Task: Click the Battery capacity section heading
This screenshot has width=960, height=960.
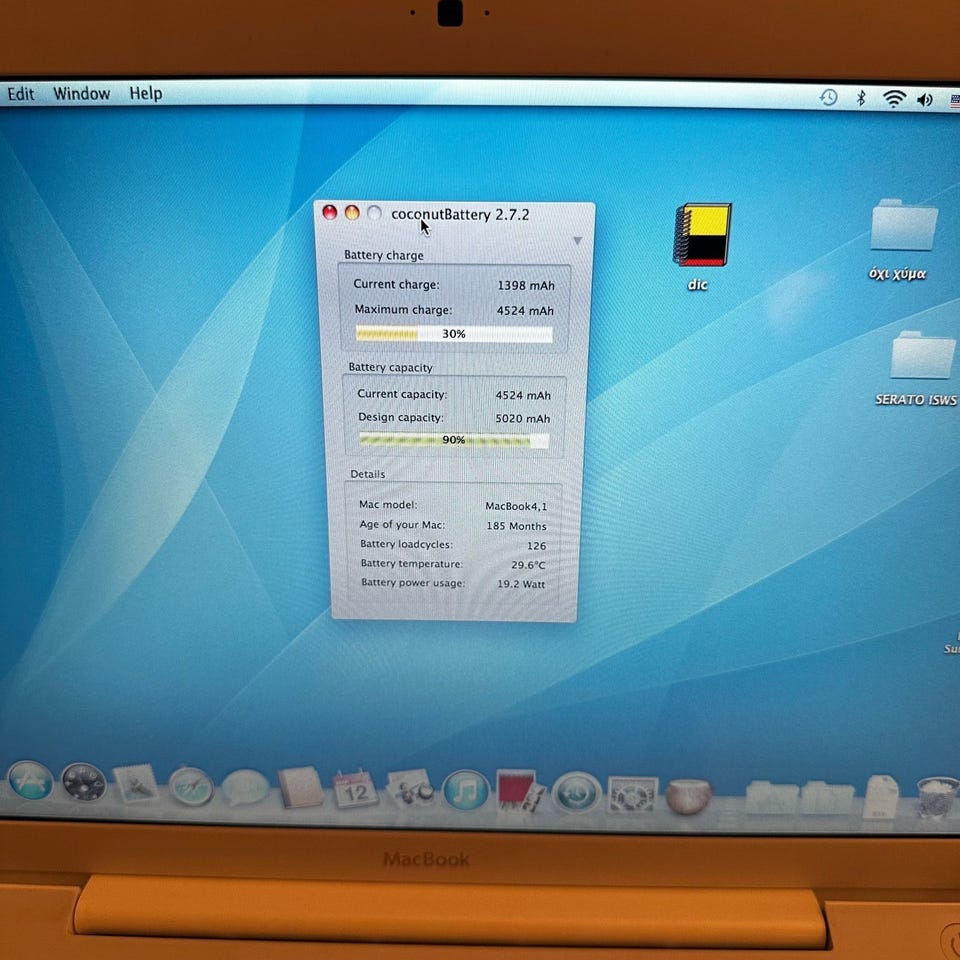Action: pyautogui.click(x=391, y=367)
